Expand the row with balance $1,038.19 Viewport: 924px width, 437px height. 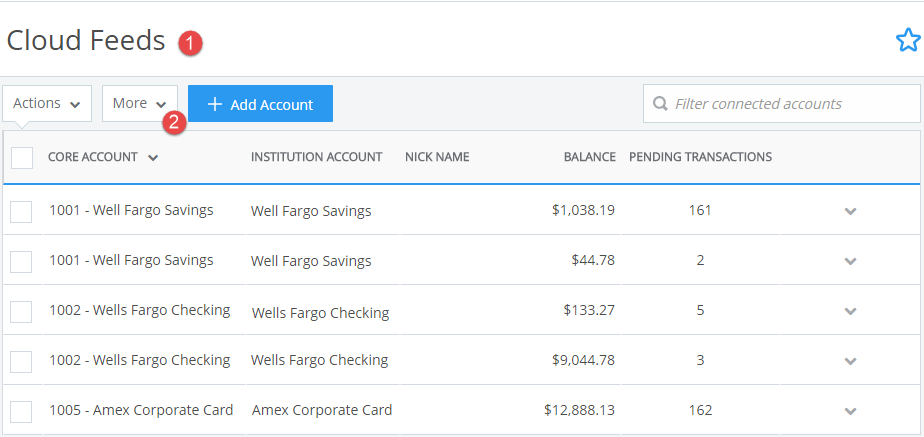tap(850, 211)
